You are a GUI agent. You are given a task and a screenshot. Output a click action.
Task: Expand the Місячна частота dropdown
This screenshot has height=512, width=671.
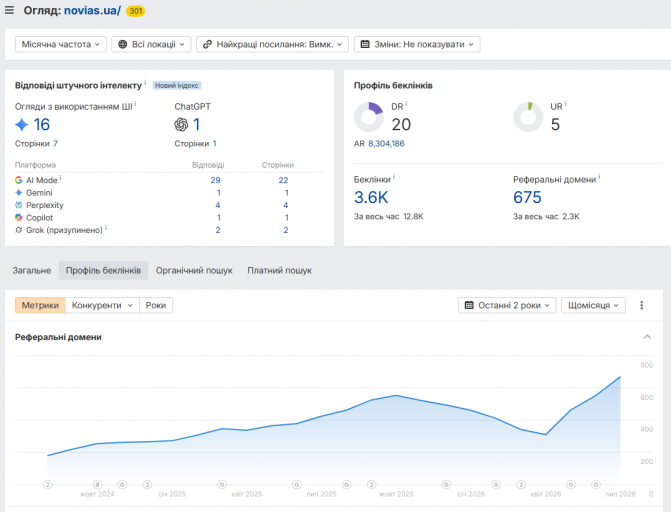click(x=61, y=44)
